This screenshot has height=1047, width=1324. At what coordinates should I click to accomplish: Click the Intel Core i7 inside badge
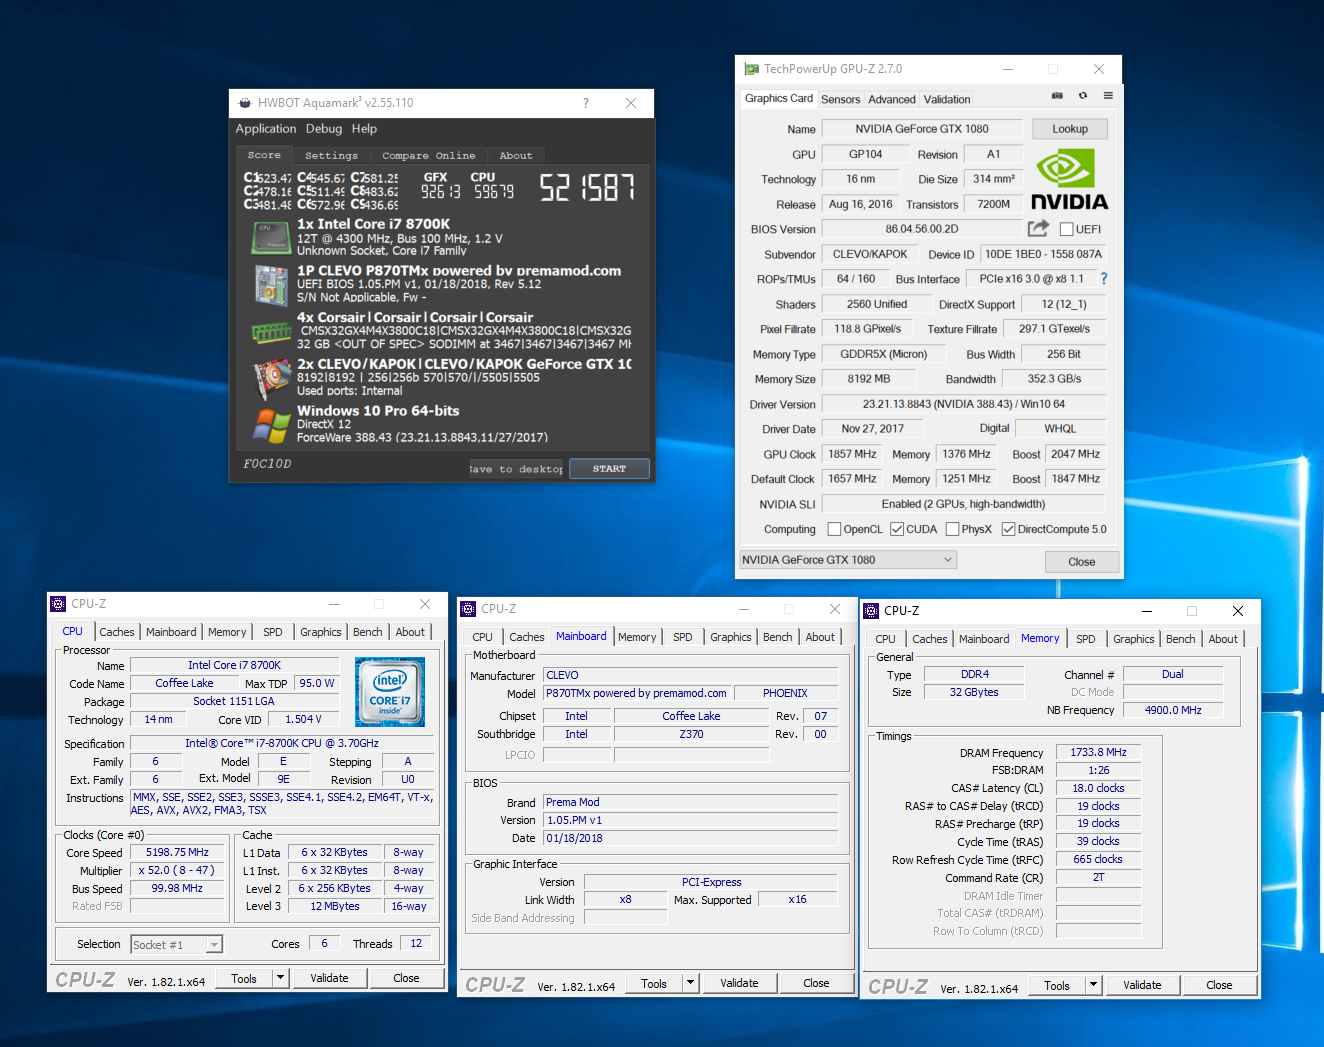(x=390, y=691)
